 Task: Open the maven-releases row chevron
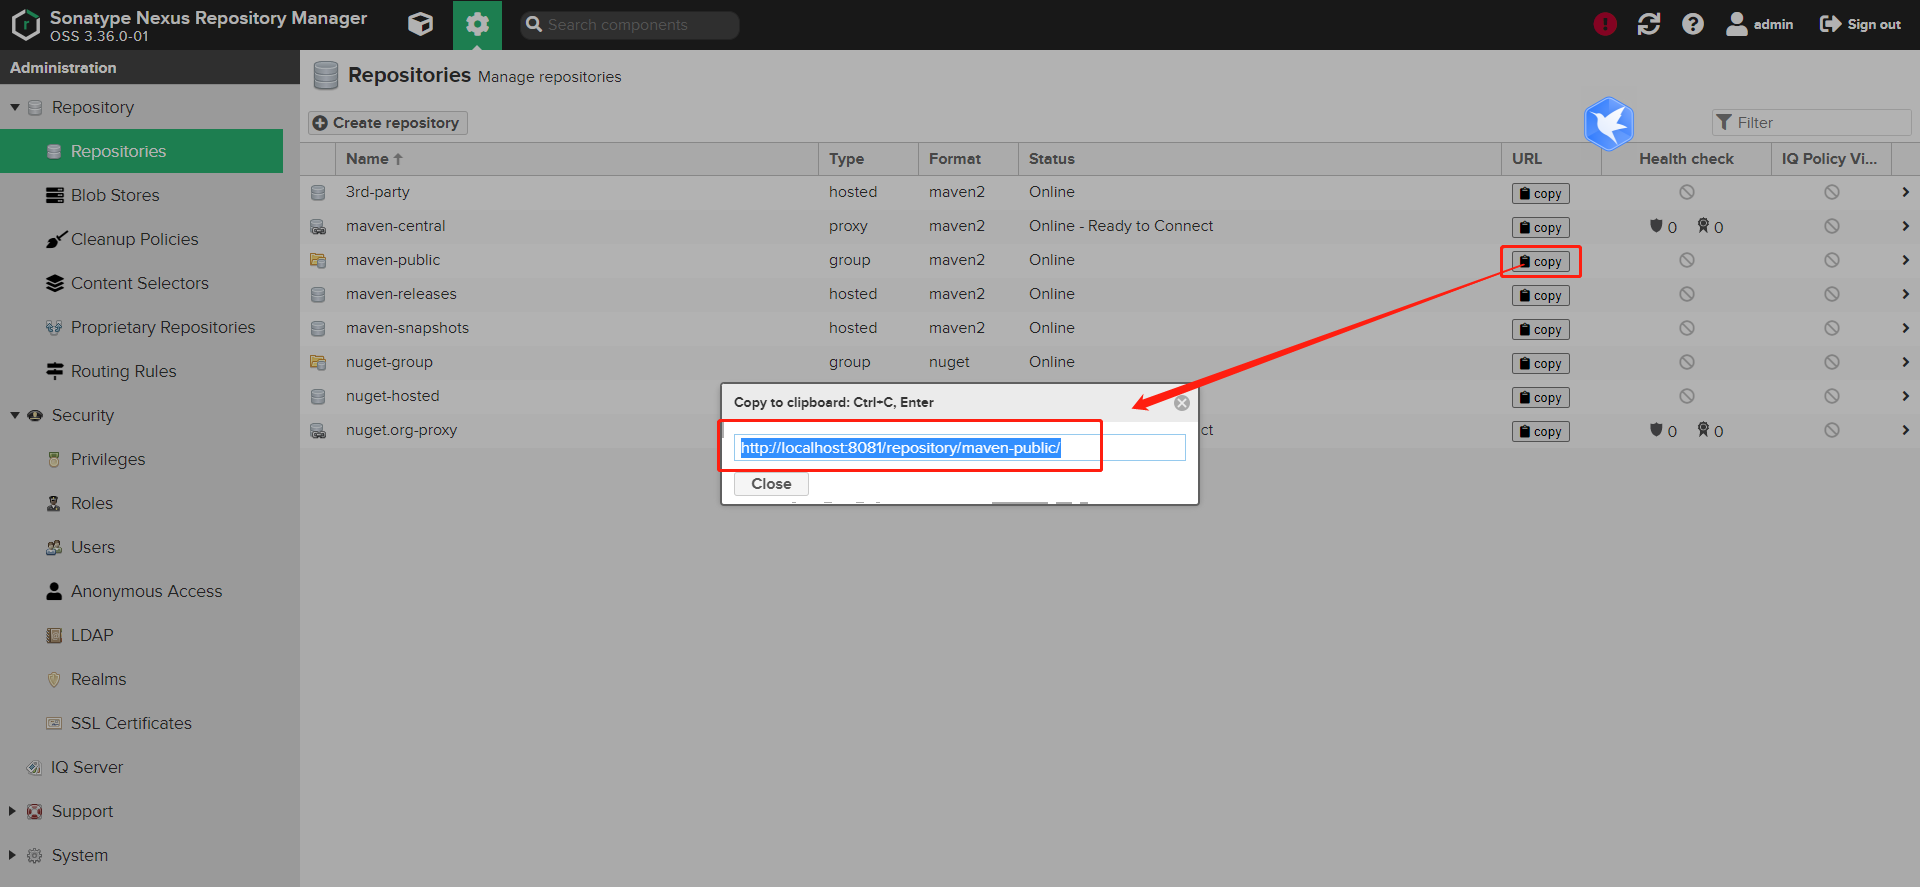pyautogui.click(x=1905, y=294)
